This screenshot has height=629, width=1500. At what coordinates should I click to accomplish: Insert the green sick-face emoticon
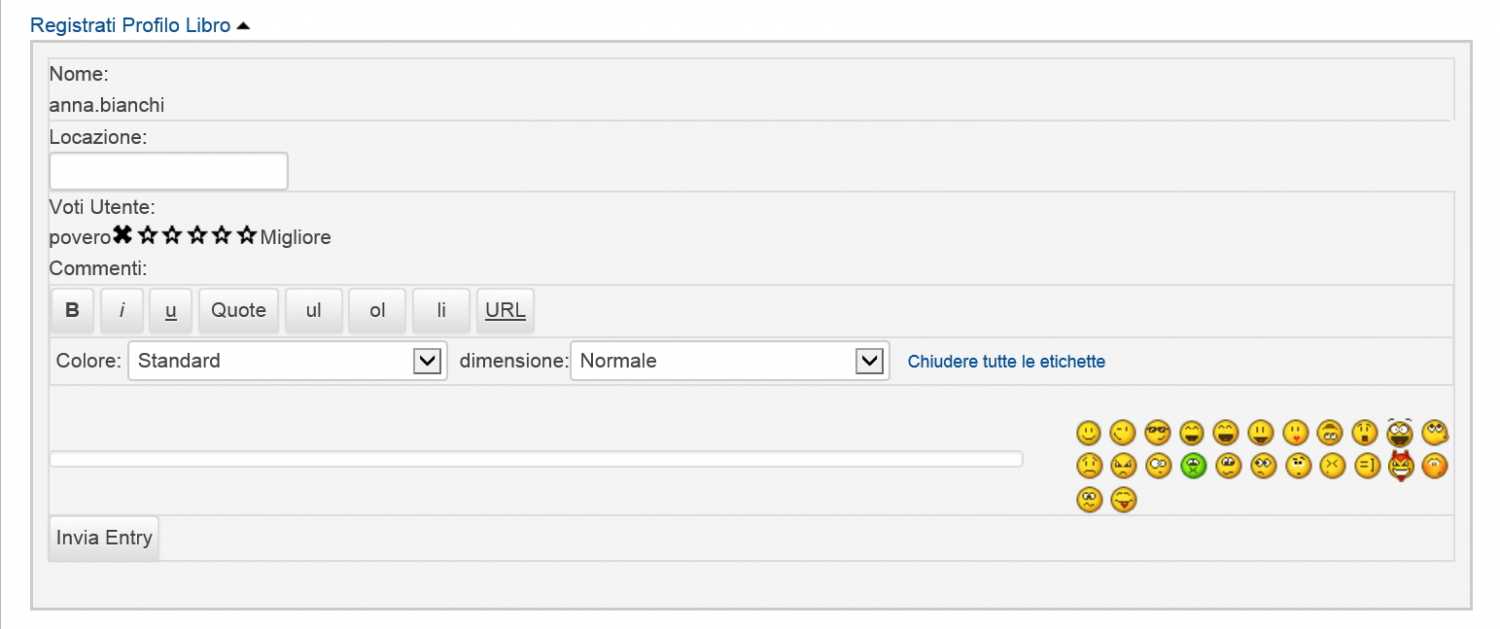tap(1192, 466)
